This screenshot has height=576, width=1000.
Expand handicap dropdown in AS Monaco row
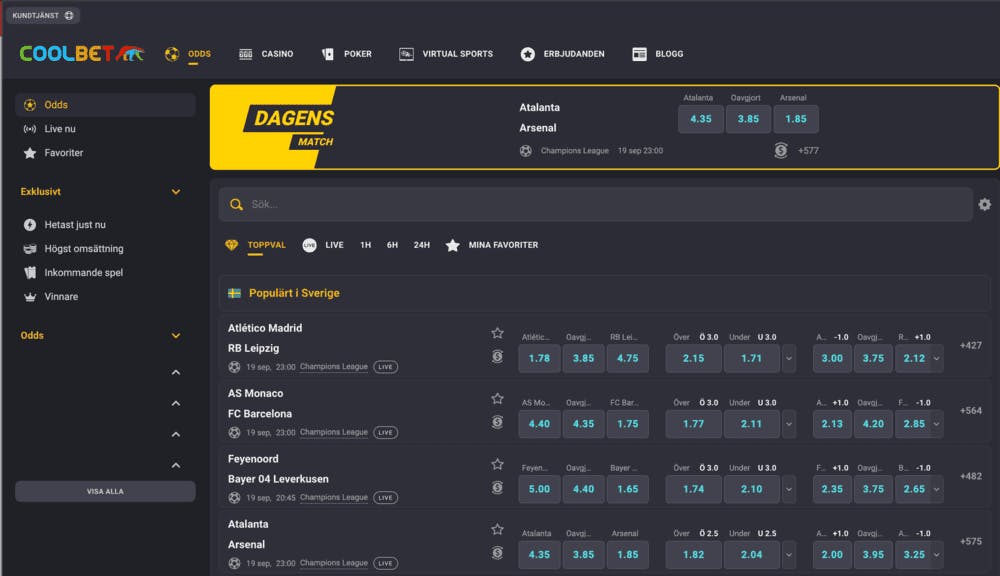click(x=937, y=424)
